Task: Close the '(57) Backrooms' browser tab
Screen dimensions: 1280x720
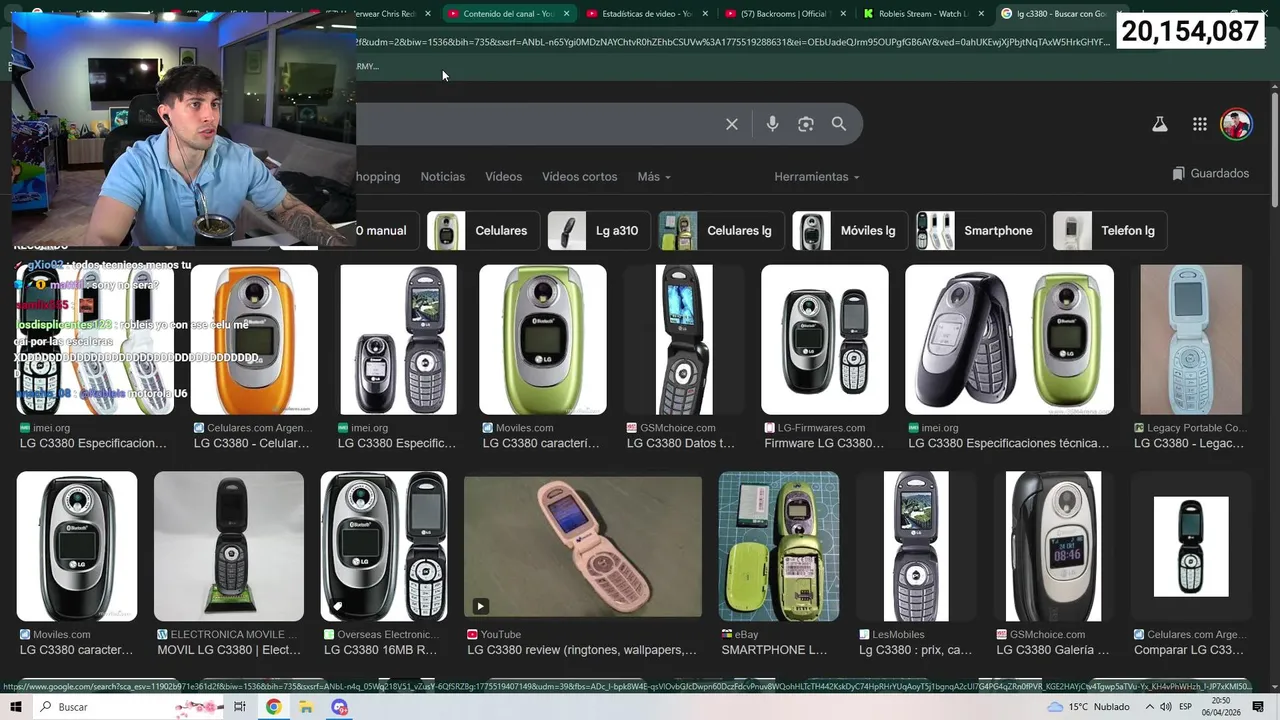Action: click(x=843, y=14)
